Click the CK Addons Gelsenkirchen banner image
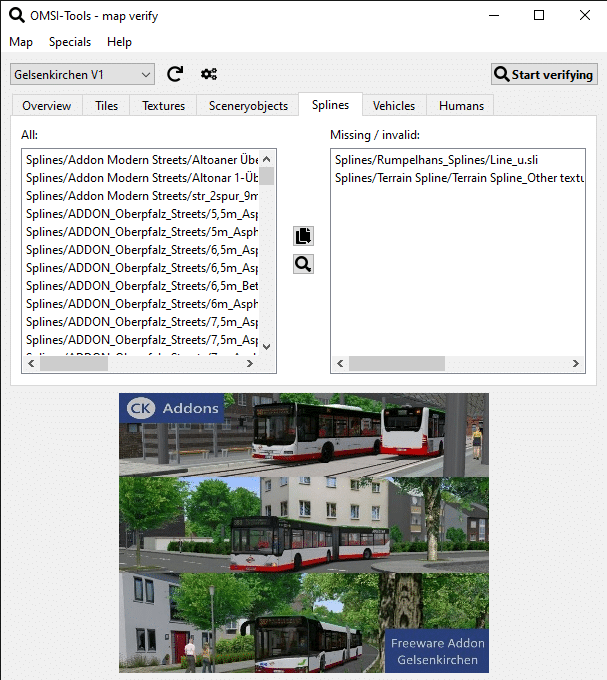607x680 pixels. click(304, 532)
